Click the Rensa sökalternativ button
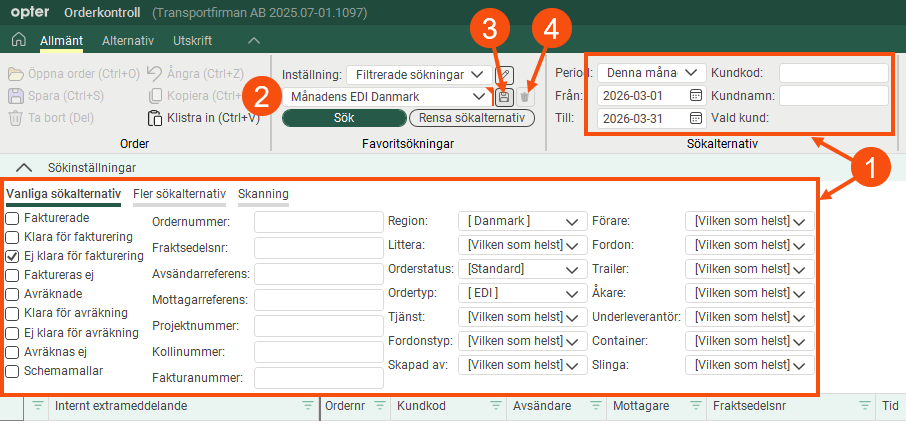906x431 pixels. (x=472, y=118)
